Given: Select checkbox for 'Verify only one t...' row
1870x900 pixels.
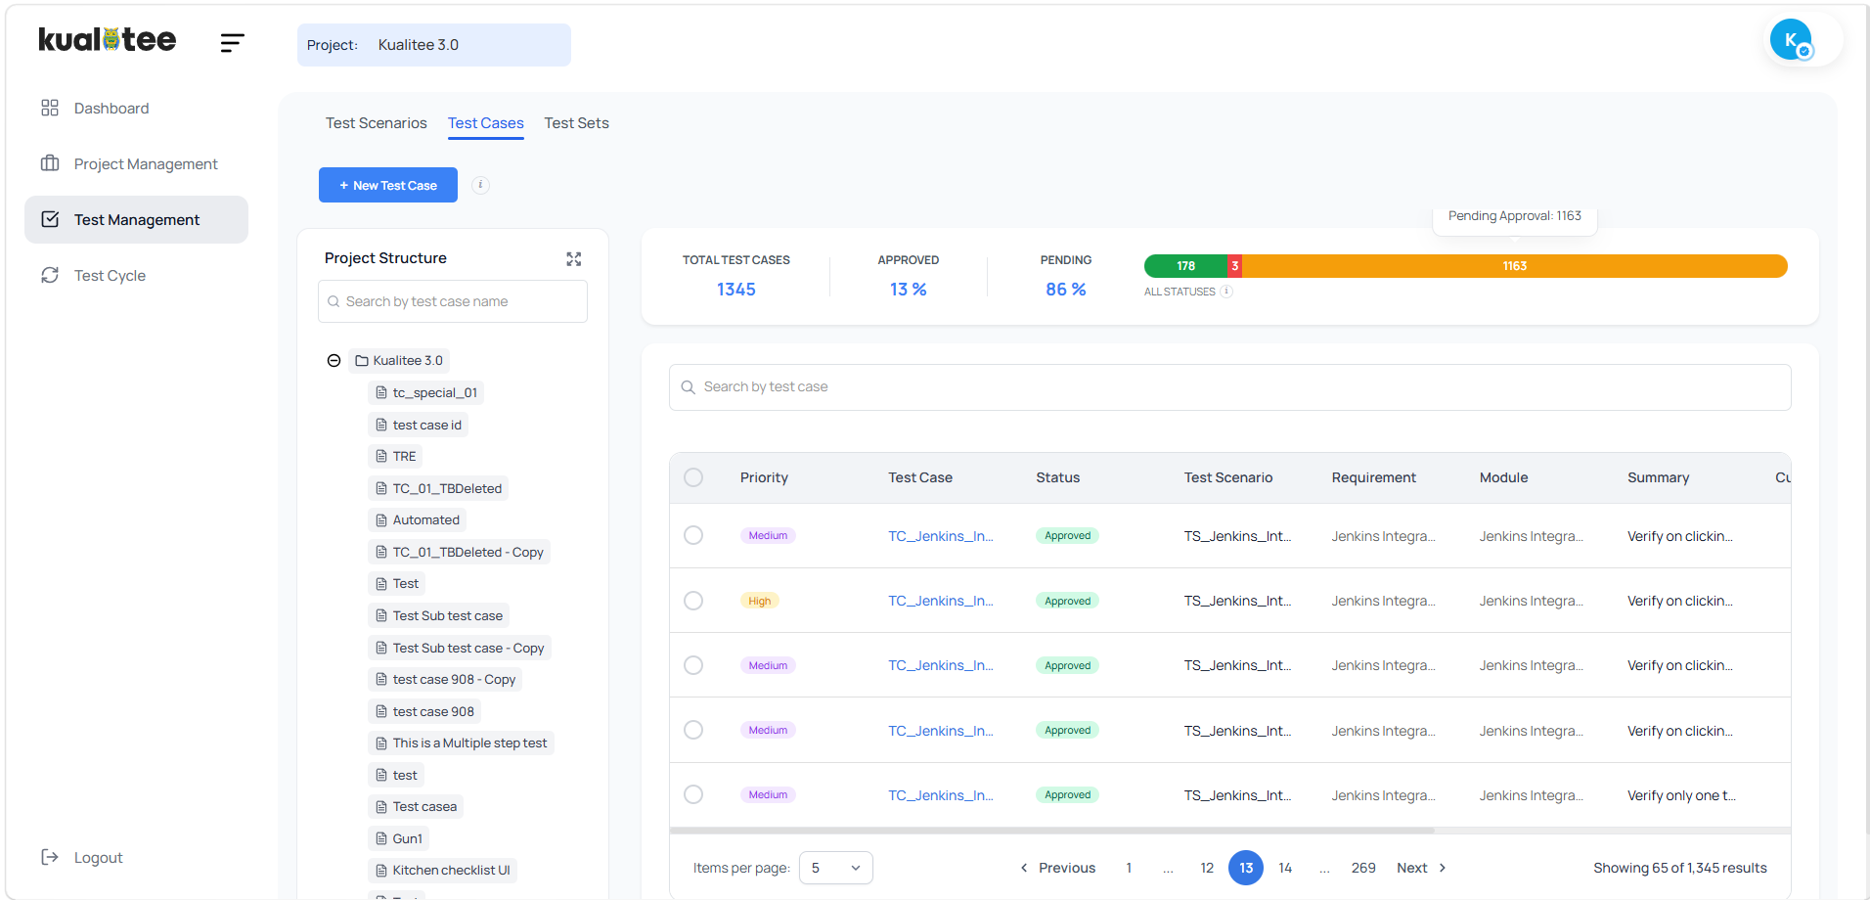Looking at the screenshot, I should tap(693, 794).
